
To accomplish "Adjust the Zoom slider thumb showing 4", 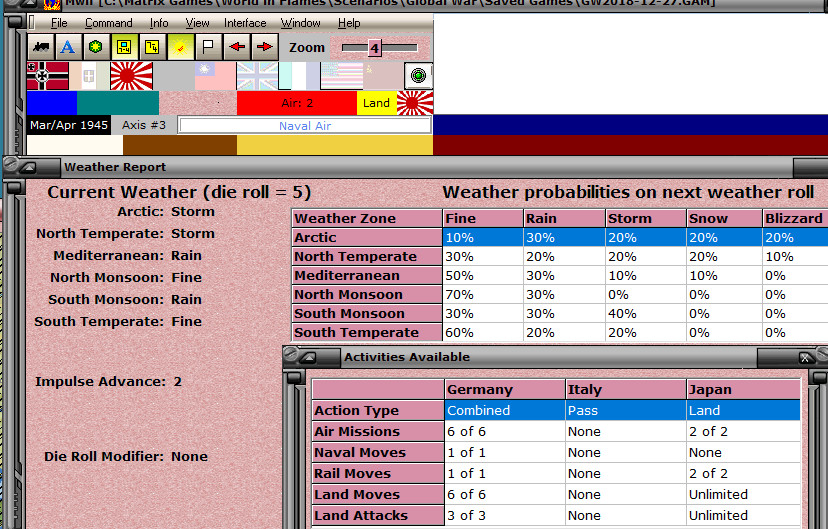I will coord(374,48).
